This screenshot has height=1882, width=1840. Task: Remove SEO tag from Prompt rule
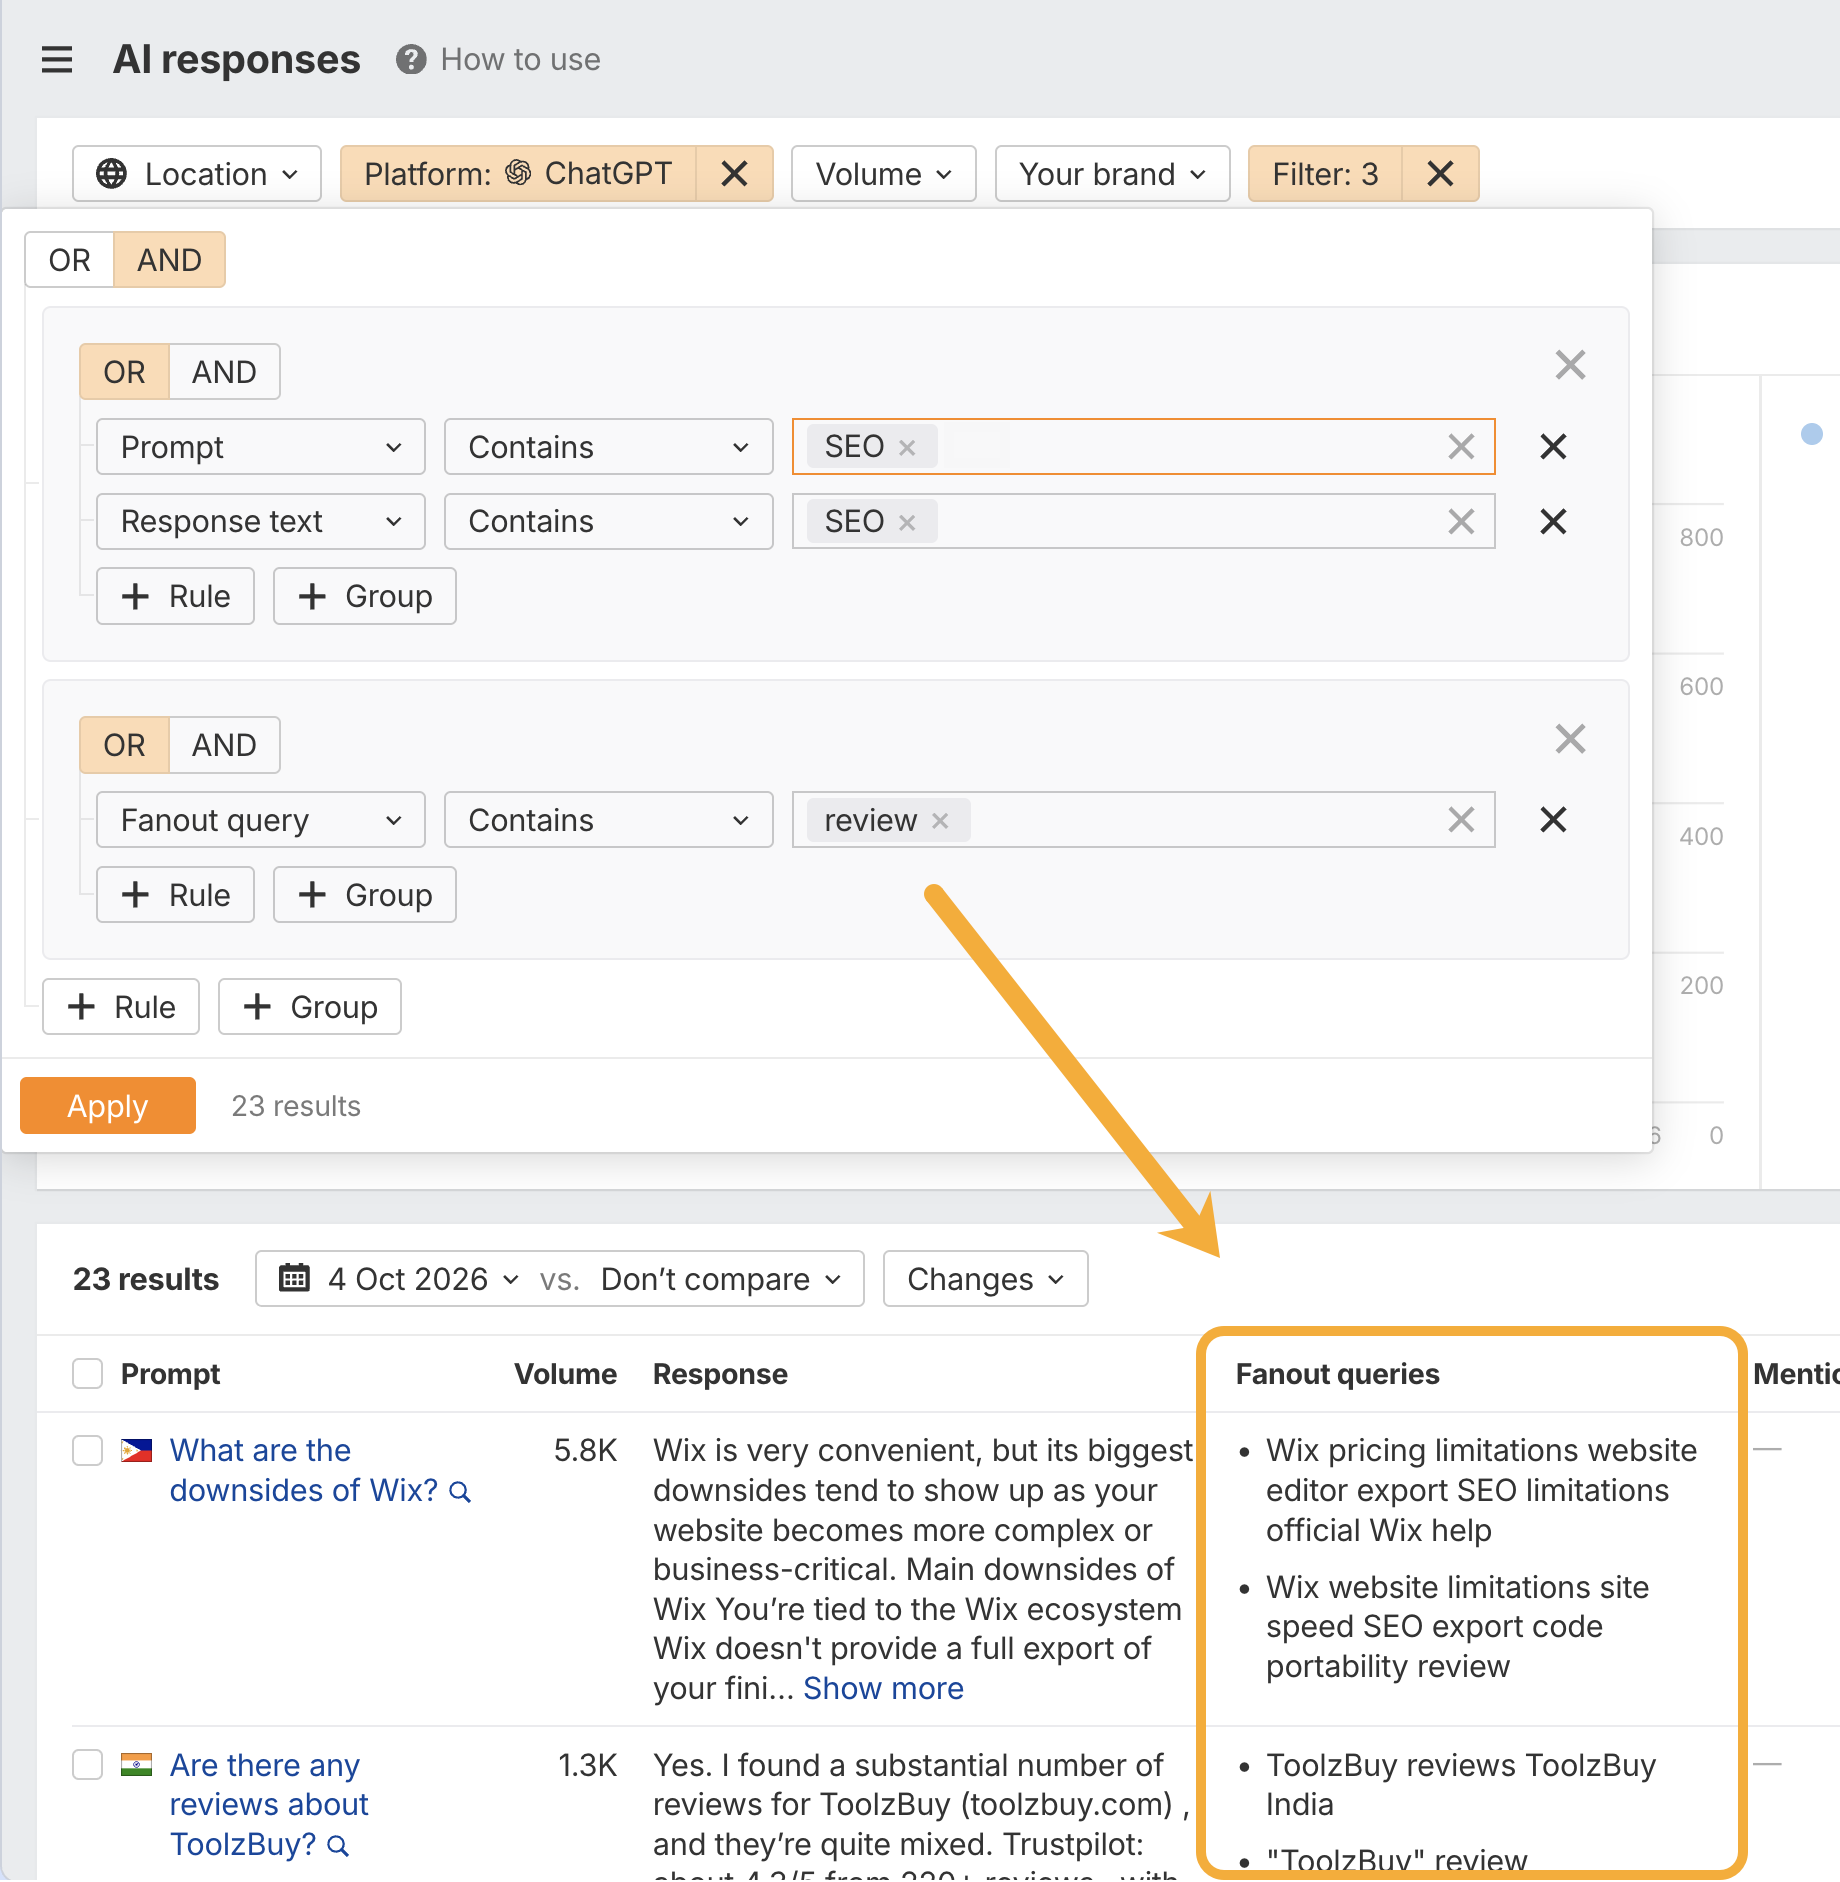click(x=907, y=447)
